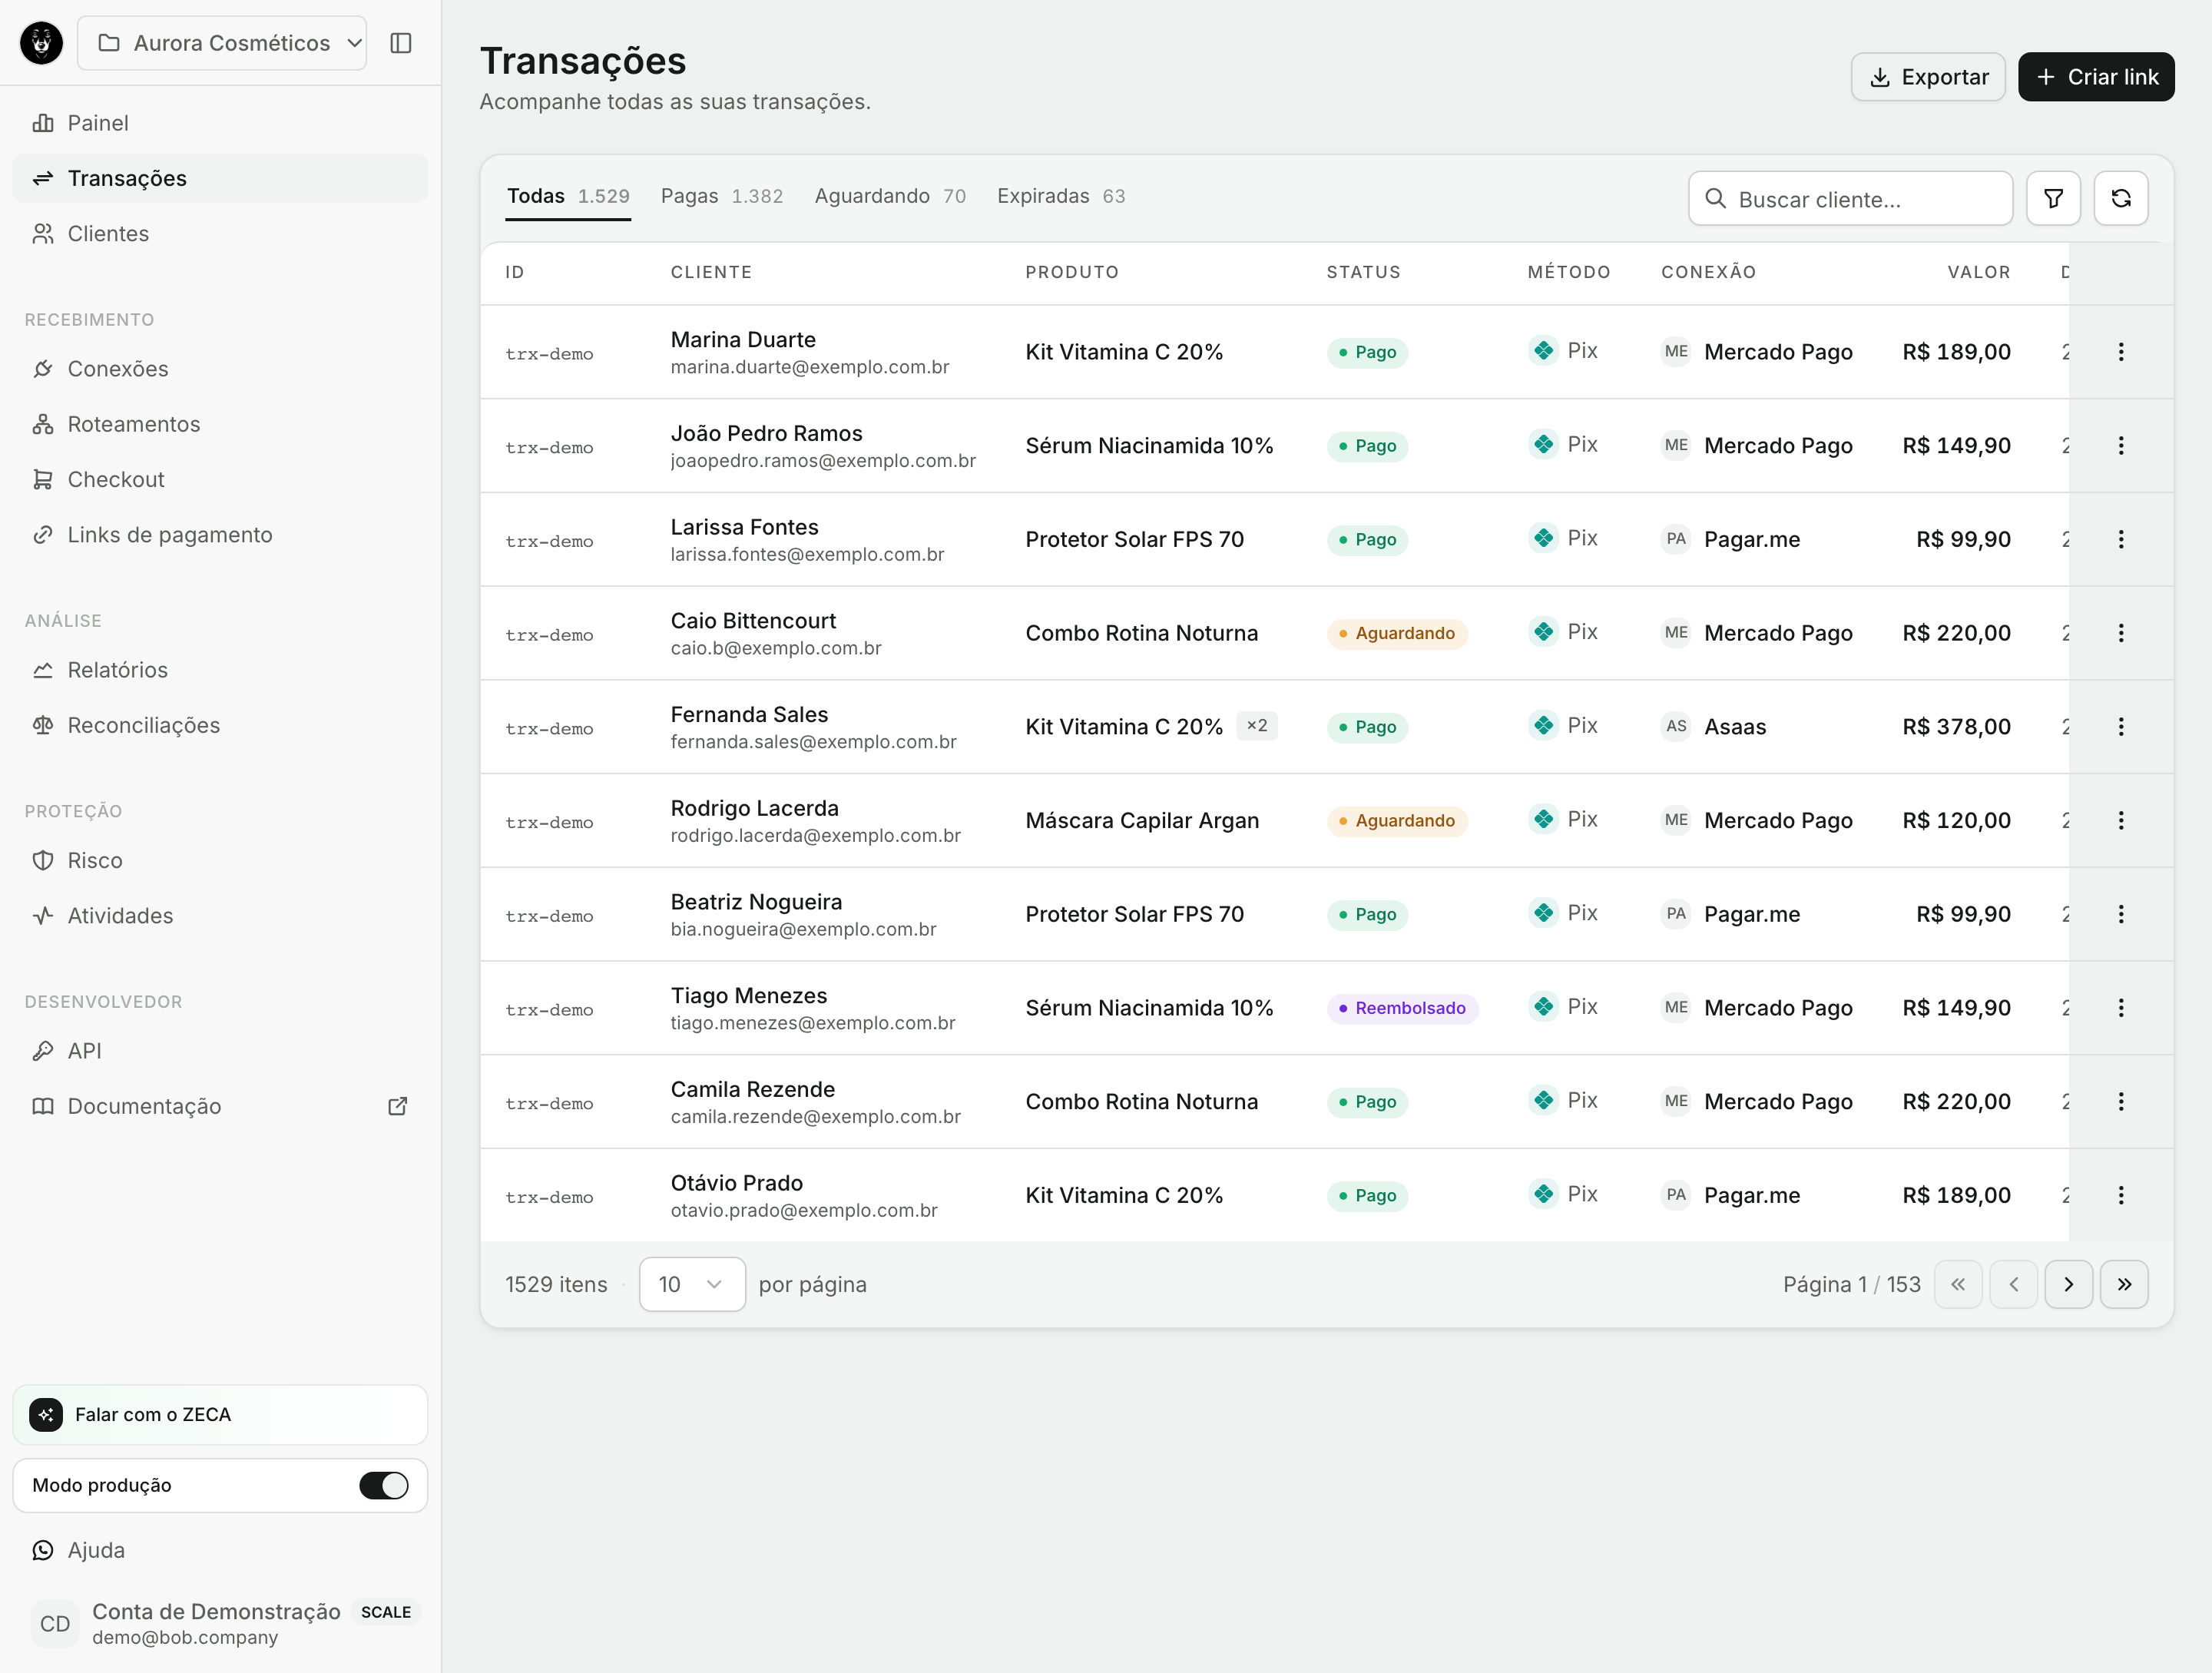This screenshot has width=2212, height=1673.
Task: Go to next page arrow
Action: point(2068,1284)
